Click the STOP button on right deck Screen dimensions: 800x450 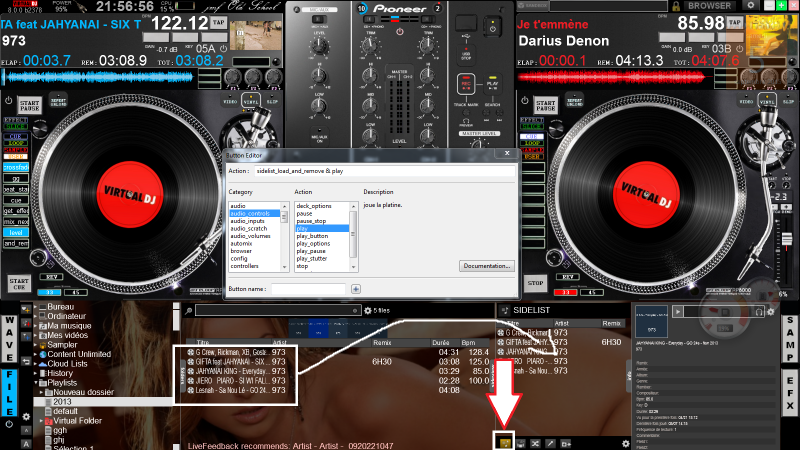[535, 282]
